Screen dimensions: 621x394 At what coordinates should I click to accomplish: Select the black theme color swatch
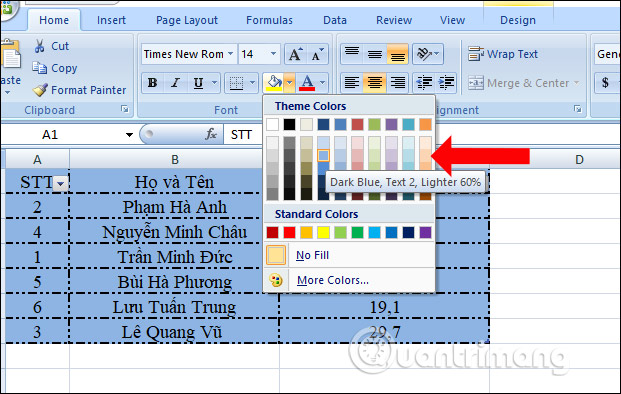tap(289, 124)
